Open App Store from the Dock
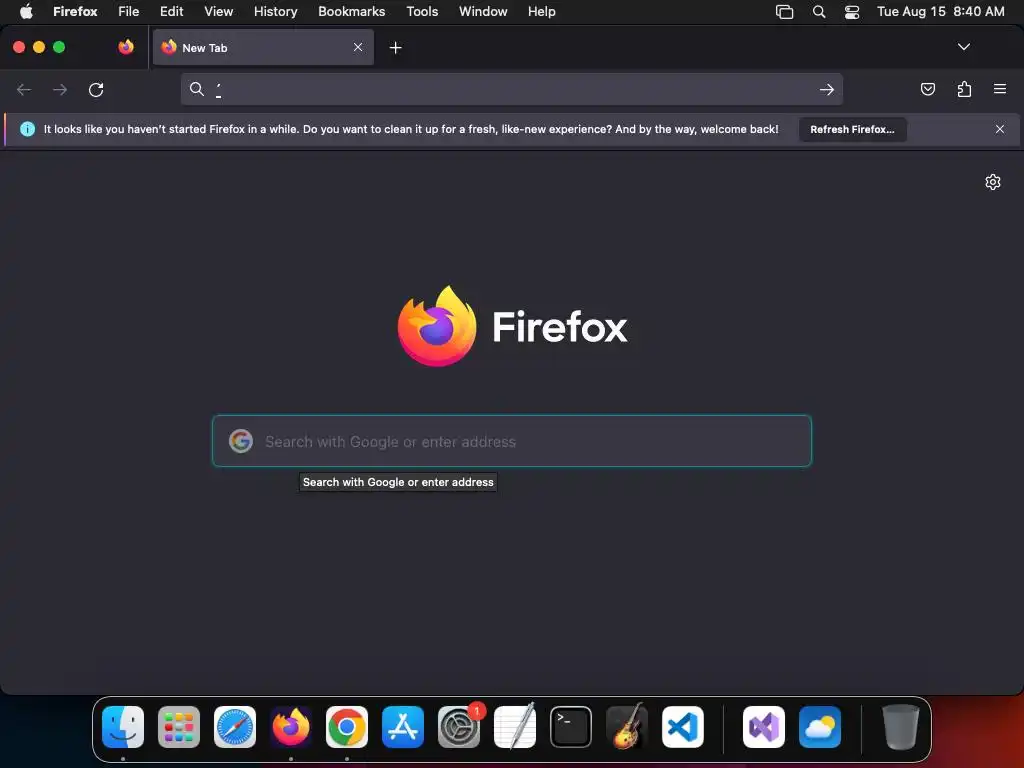This screenshot has width=1024, height=768. (x=403, y=727)
